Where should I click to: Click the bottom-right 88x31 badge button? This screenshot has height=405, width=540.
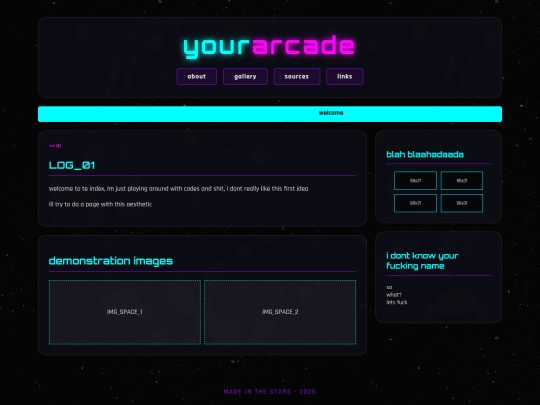coord(462,203)
